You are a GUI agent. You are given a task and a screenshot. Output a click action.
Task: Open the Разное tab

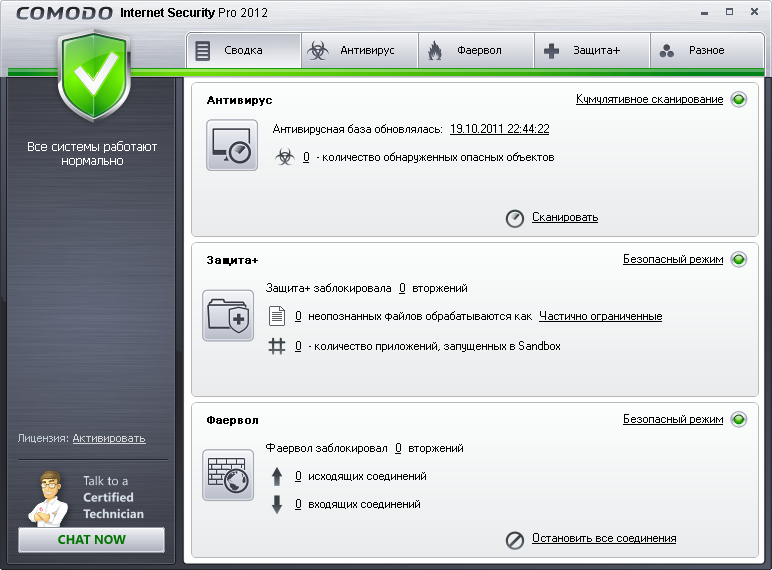pyautogui.click(x=708, y=50)
